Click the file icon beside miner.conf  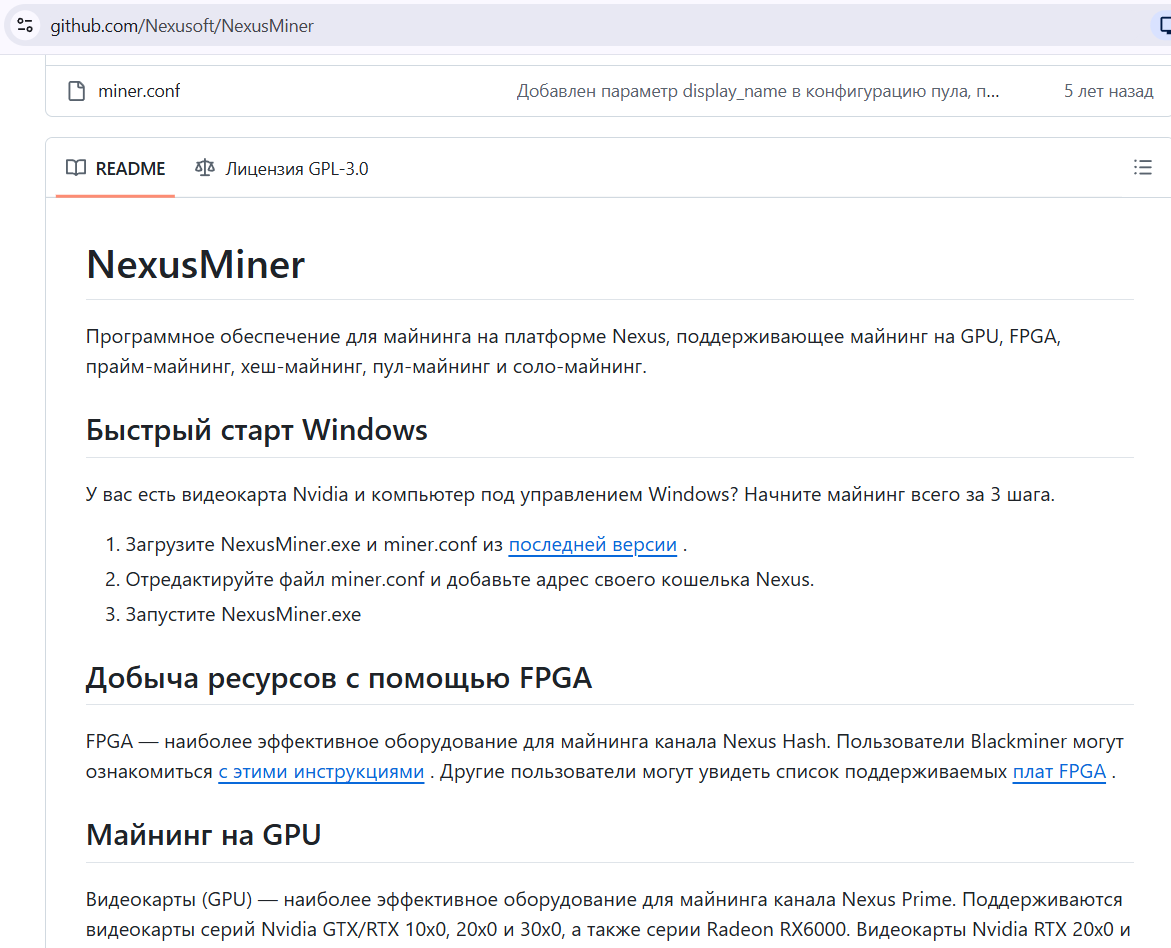(76, 91)
